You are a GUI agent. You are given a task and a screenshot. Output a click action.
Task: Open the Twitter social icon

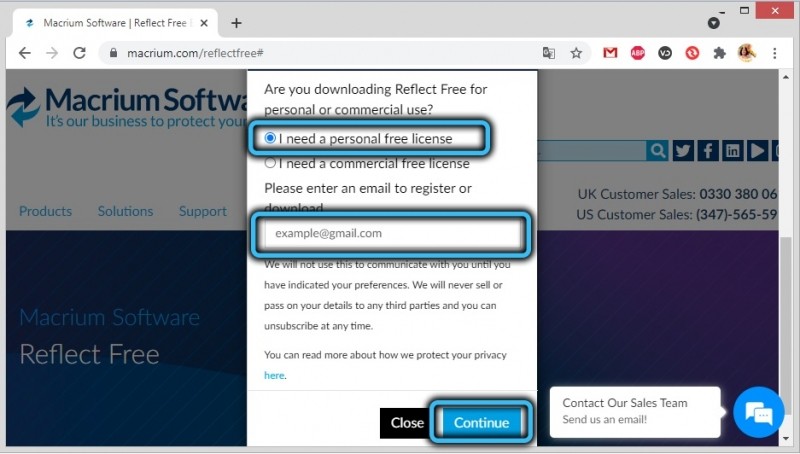683,150
